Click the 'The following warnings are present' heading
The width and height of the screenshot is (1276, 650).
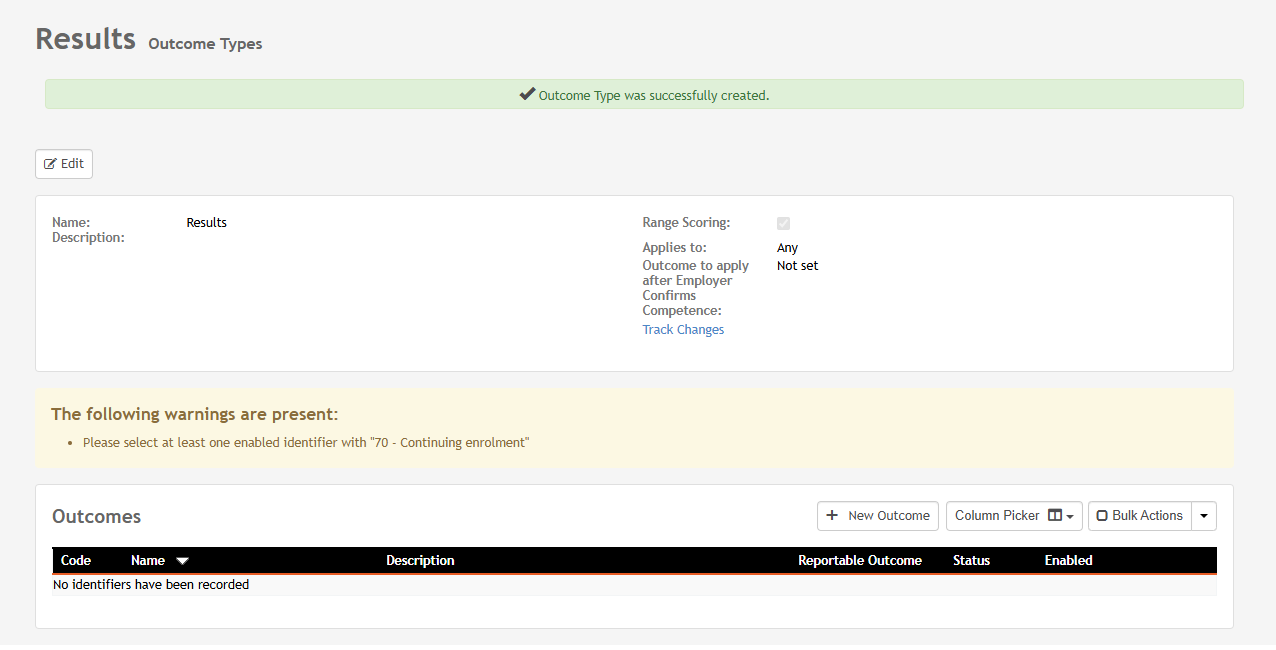(195, 414)
